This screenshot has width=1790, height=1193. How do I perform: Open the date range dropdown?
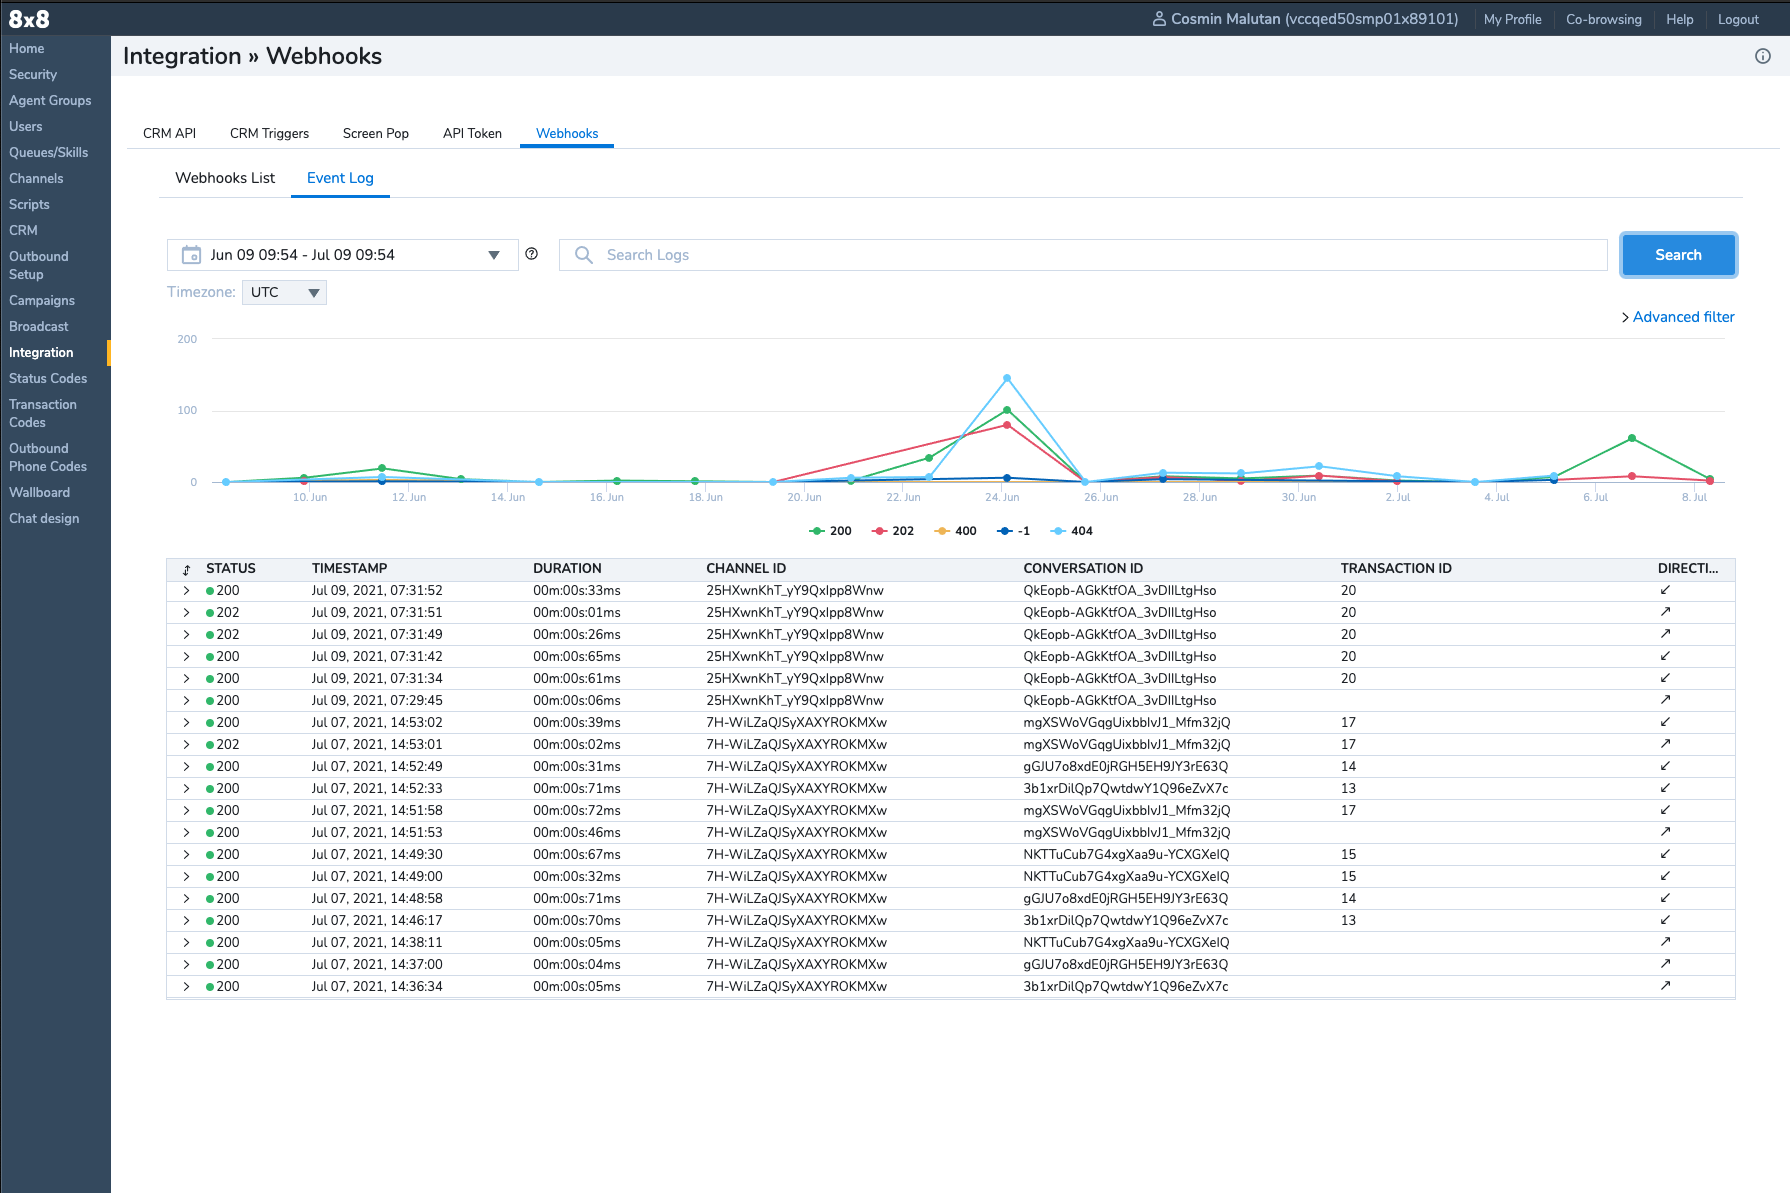493,255
